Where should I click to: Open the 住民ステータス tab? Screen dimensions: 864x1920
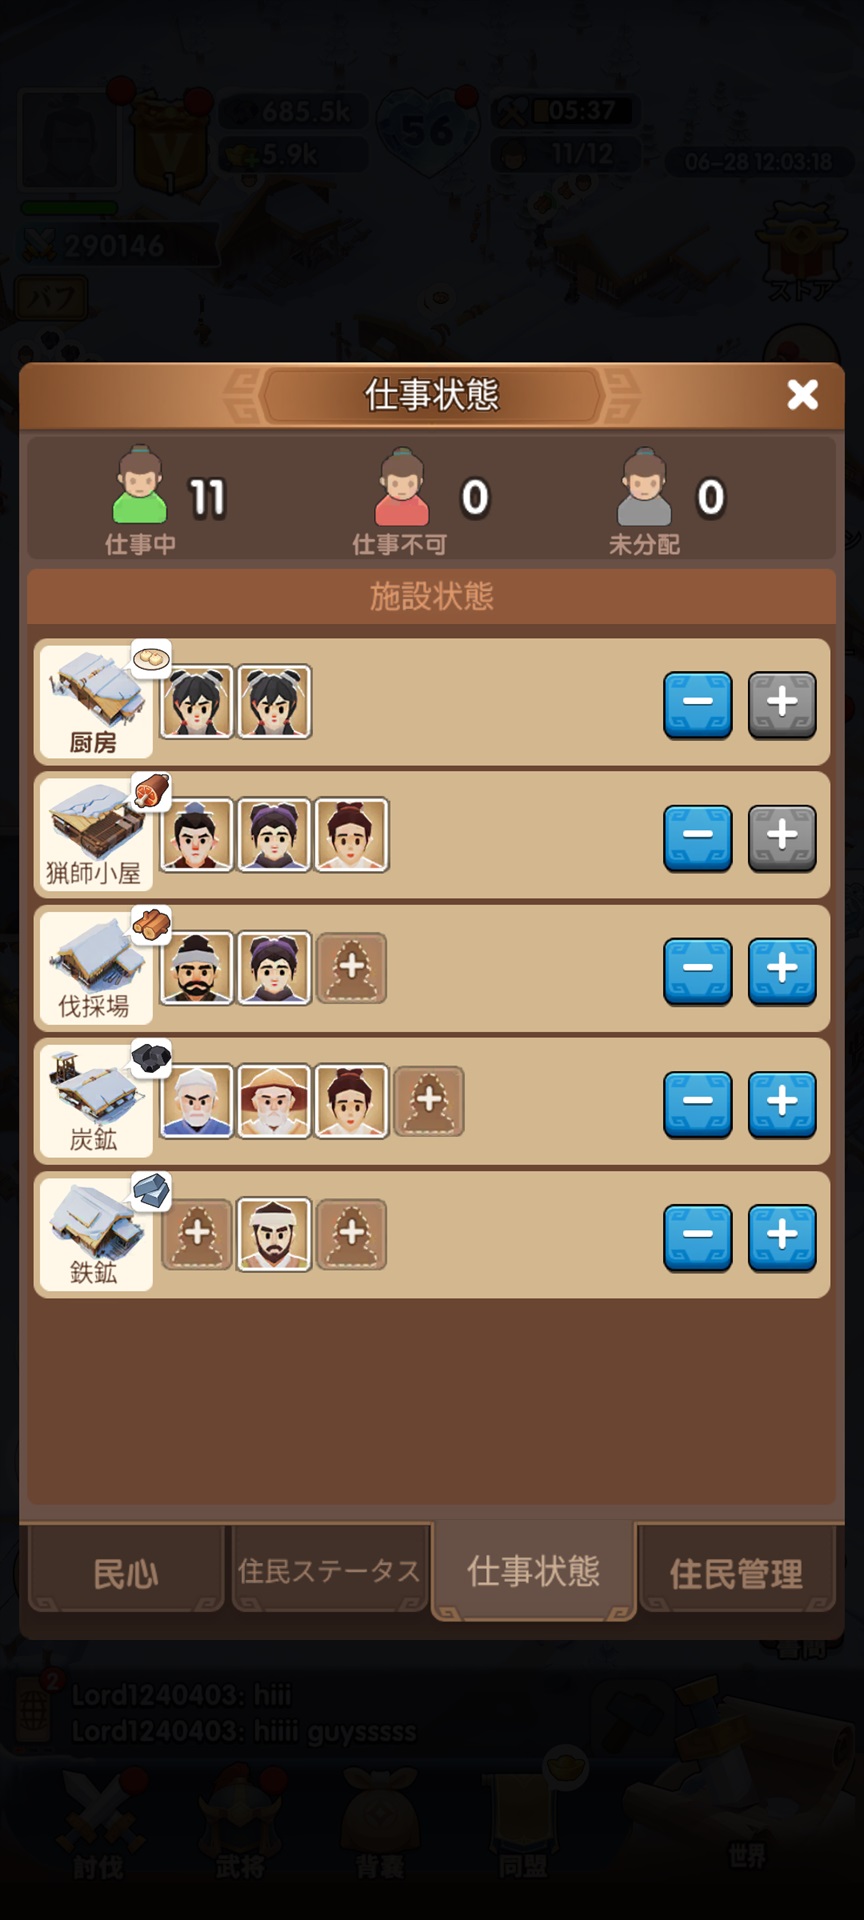[x=329, y=1571]
